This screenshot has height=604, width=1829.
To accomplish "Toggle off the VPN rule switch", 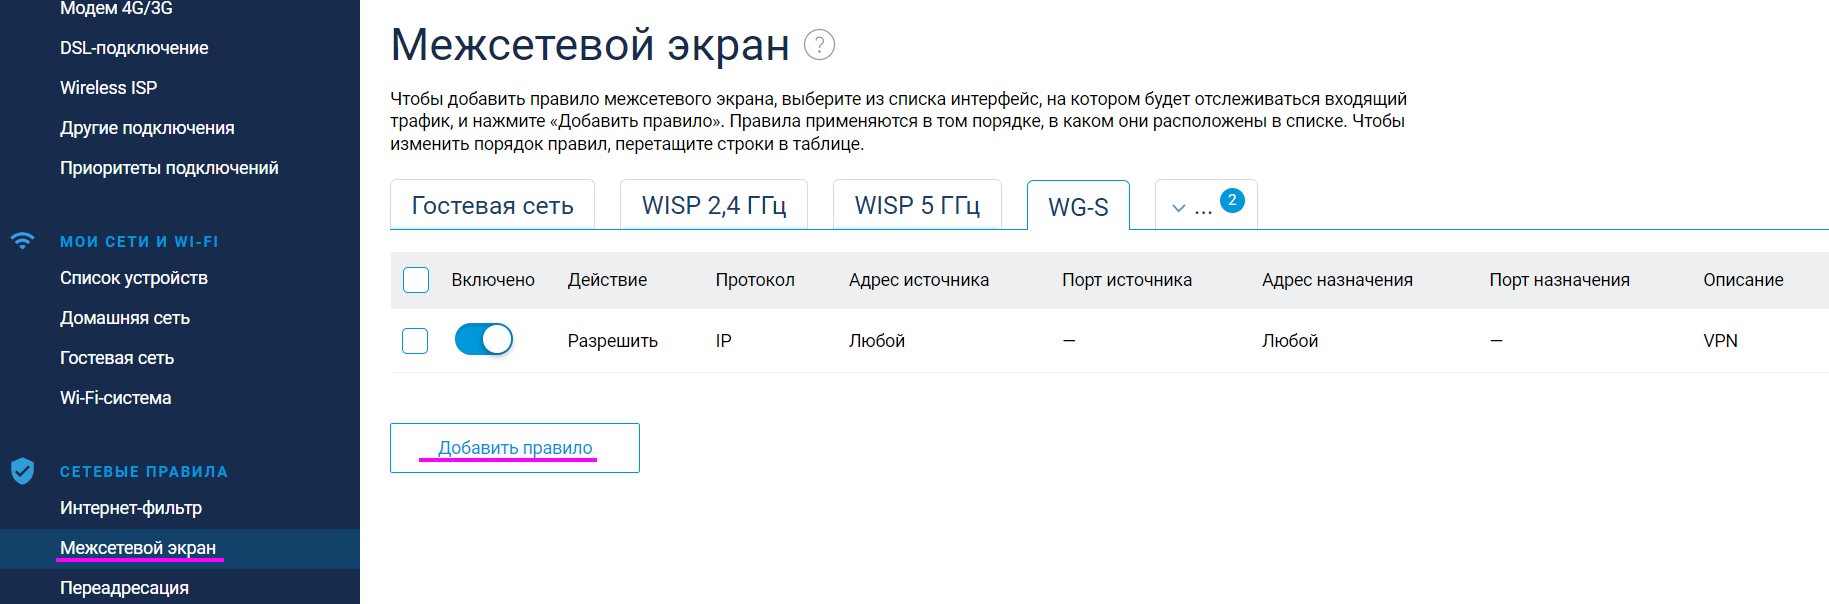I will point(484,340).
